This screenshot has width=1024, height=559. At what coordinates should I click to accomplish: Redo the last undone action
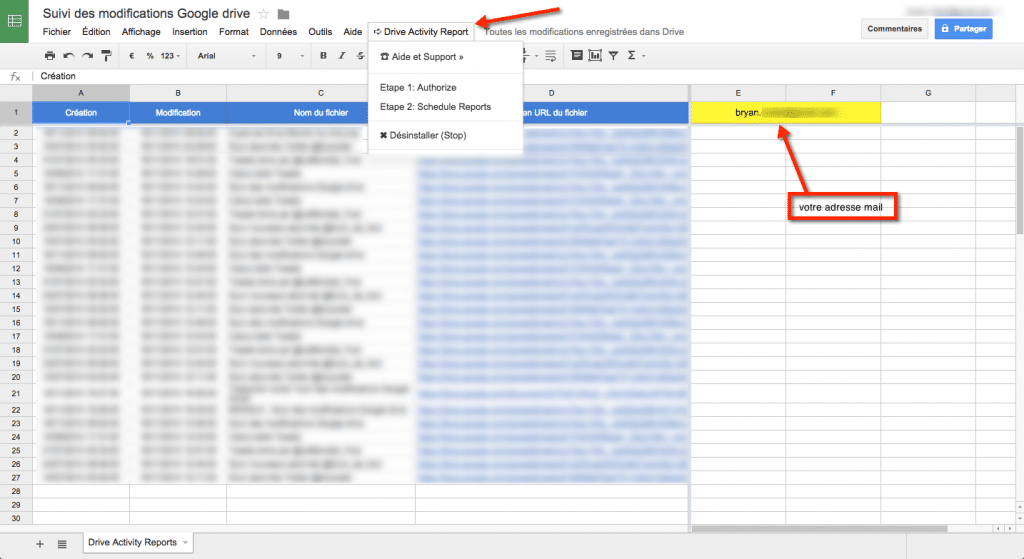tap(87, 56)
